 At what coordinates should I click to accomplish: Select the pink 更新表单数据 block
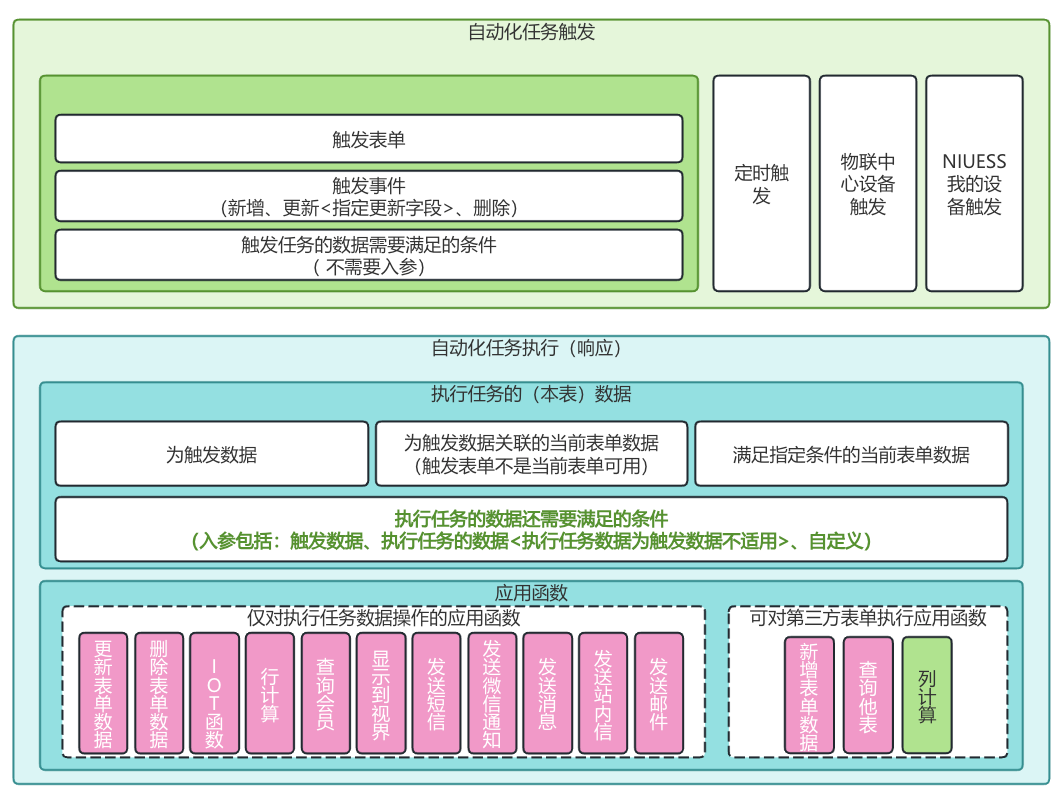[103, 693]
